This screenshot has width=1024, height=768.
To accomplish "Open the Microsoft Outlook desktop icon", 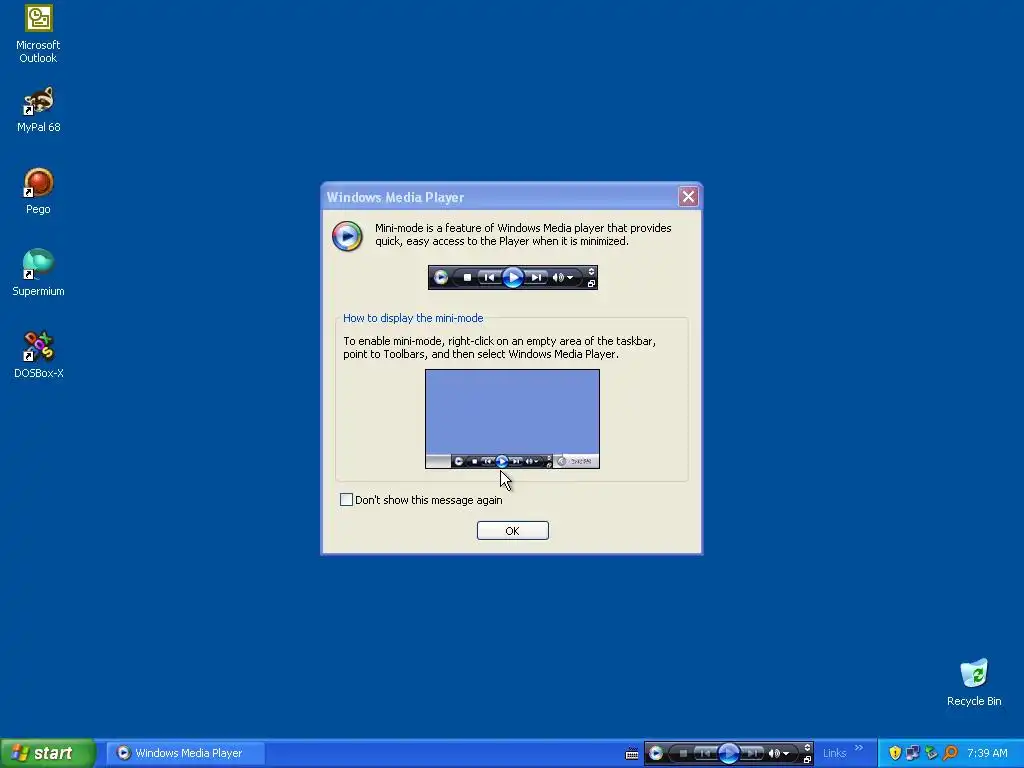I will [x=38, y=34].
